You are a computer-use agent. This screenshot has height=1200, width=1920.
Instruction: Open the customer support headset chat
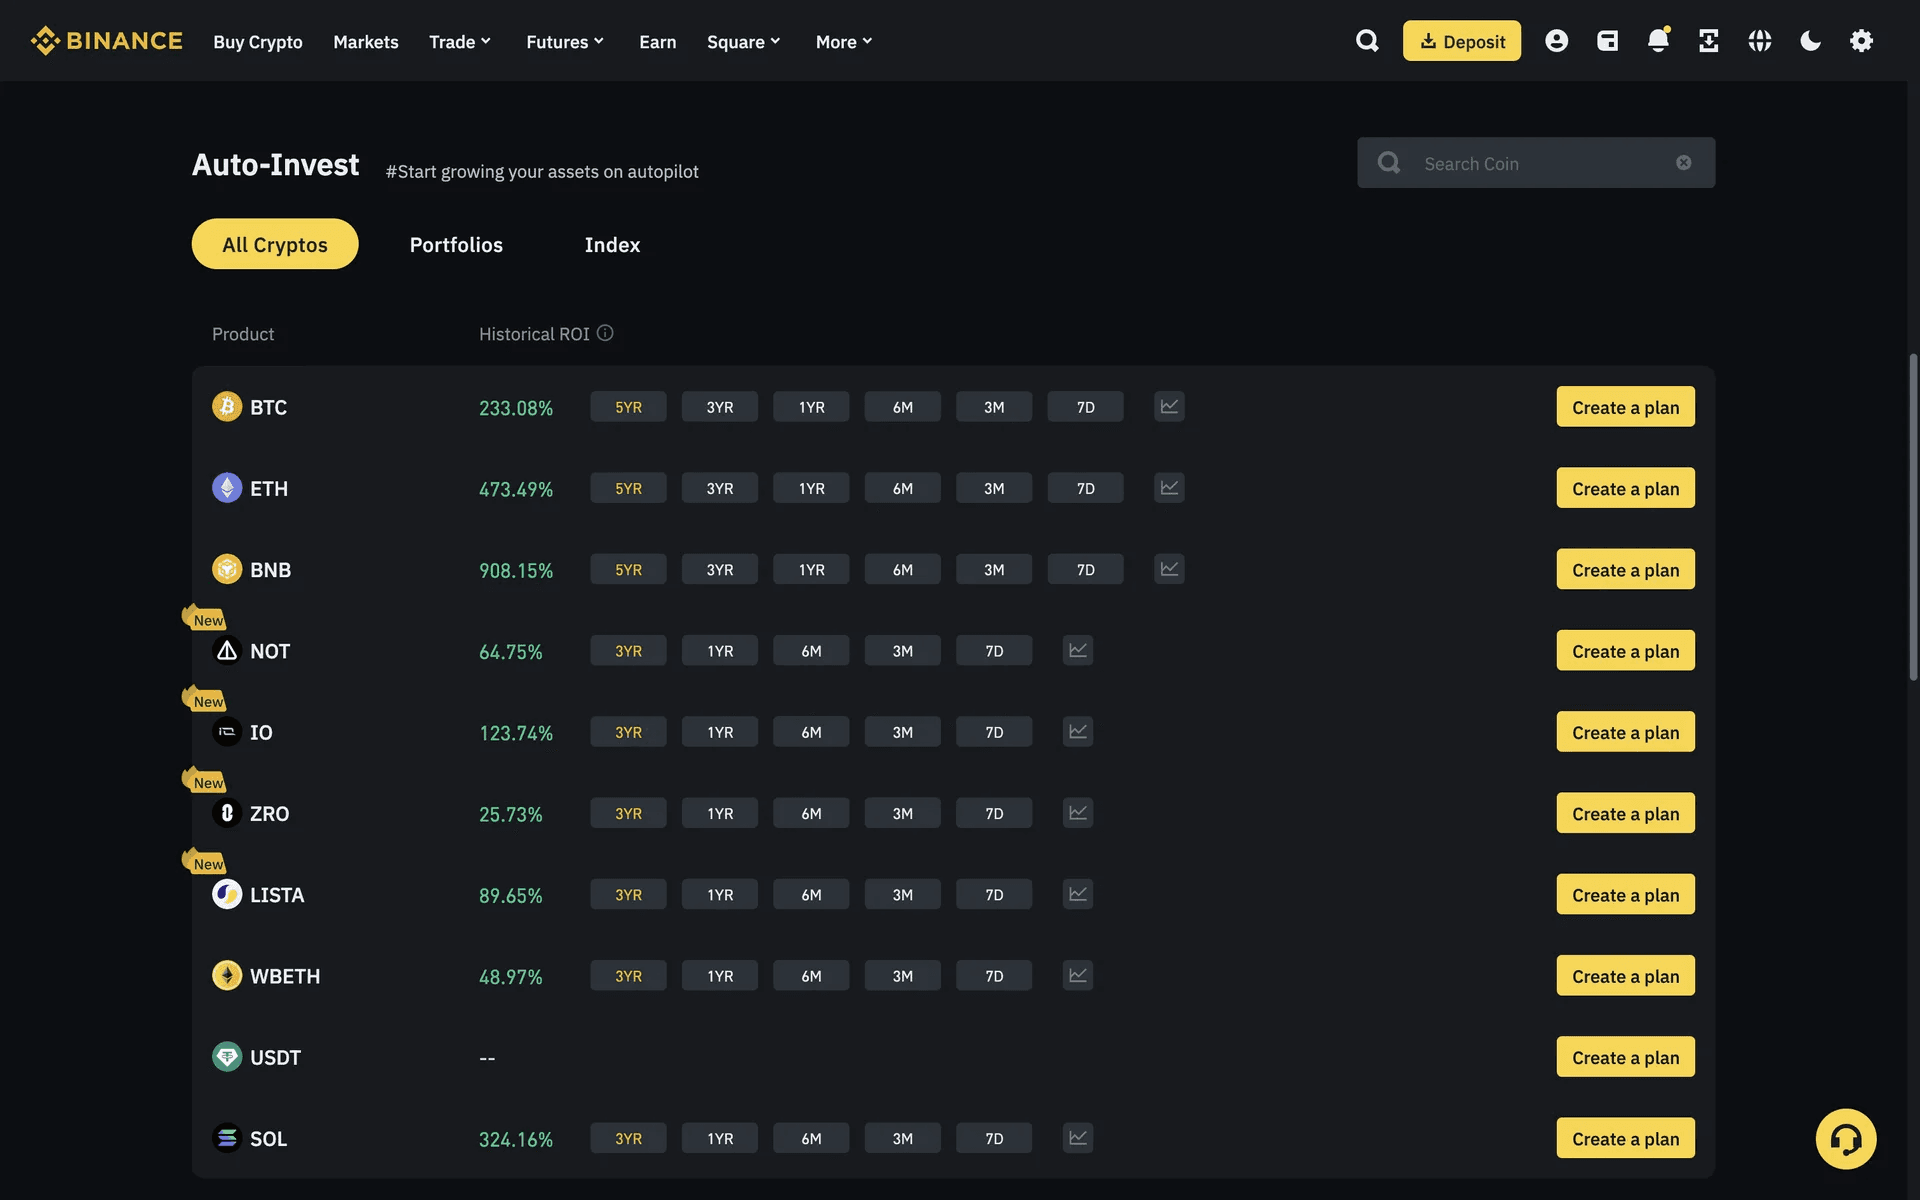click(1845, 1138)
